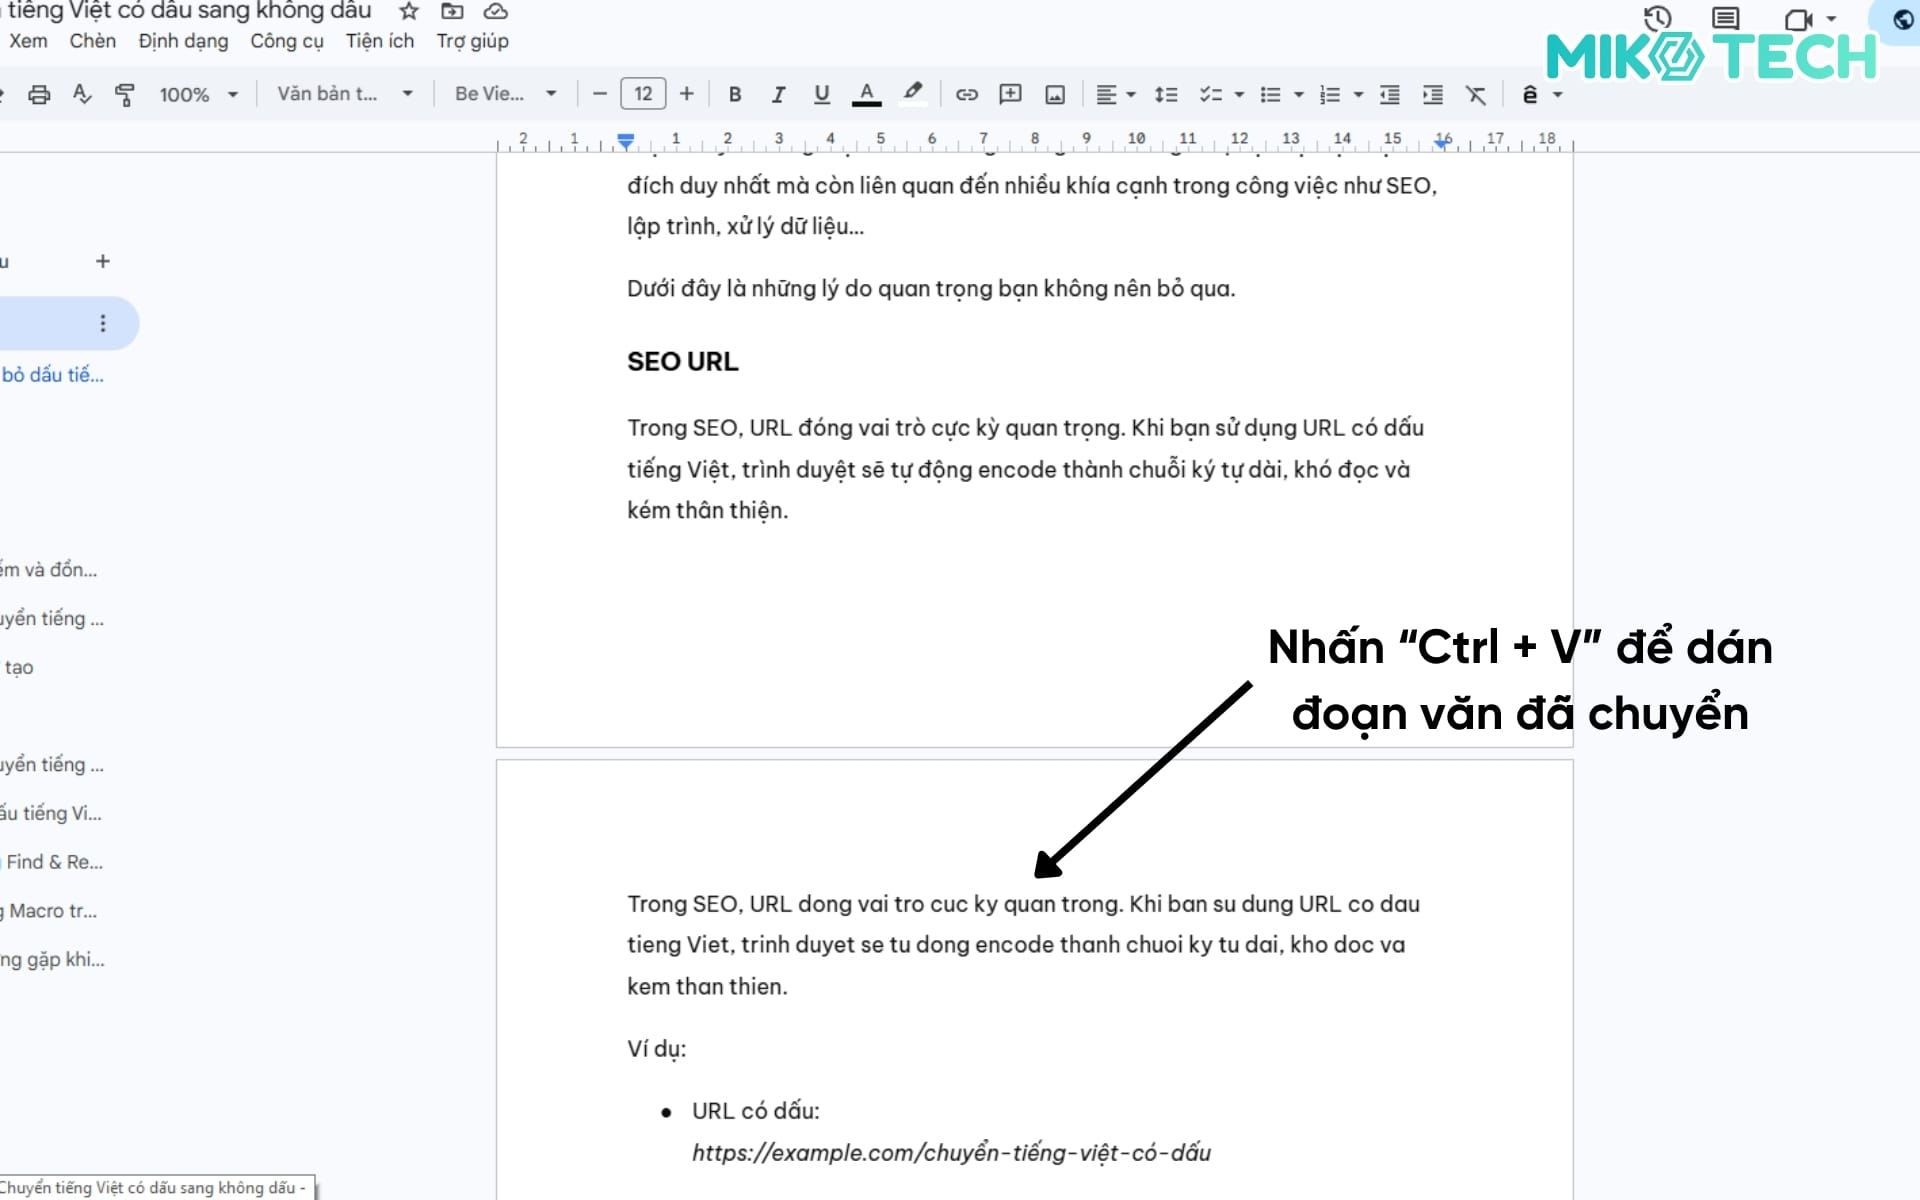Click the Insert image icon
1920x1200 pixels.
tap(1055, 94)
